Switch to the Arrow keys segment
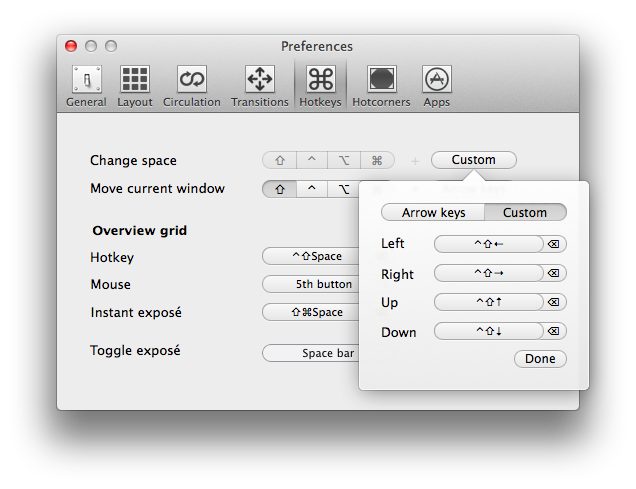Screen dimensions: 636x489 [x=433, y=212]
